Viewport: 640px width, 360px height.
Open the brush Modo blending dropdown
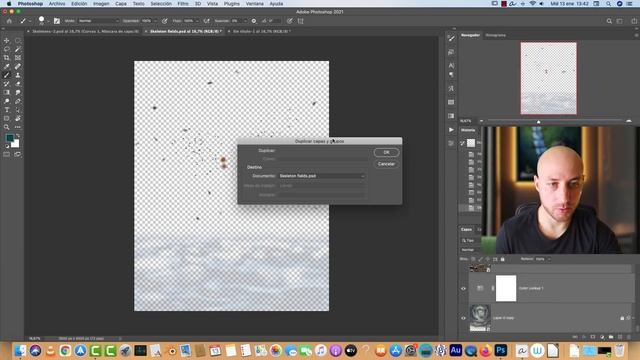(x=98, y=21)
